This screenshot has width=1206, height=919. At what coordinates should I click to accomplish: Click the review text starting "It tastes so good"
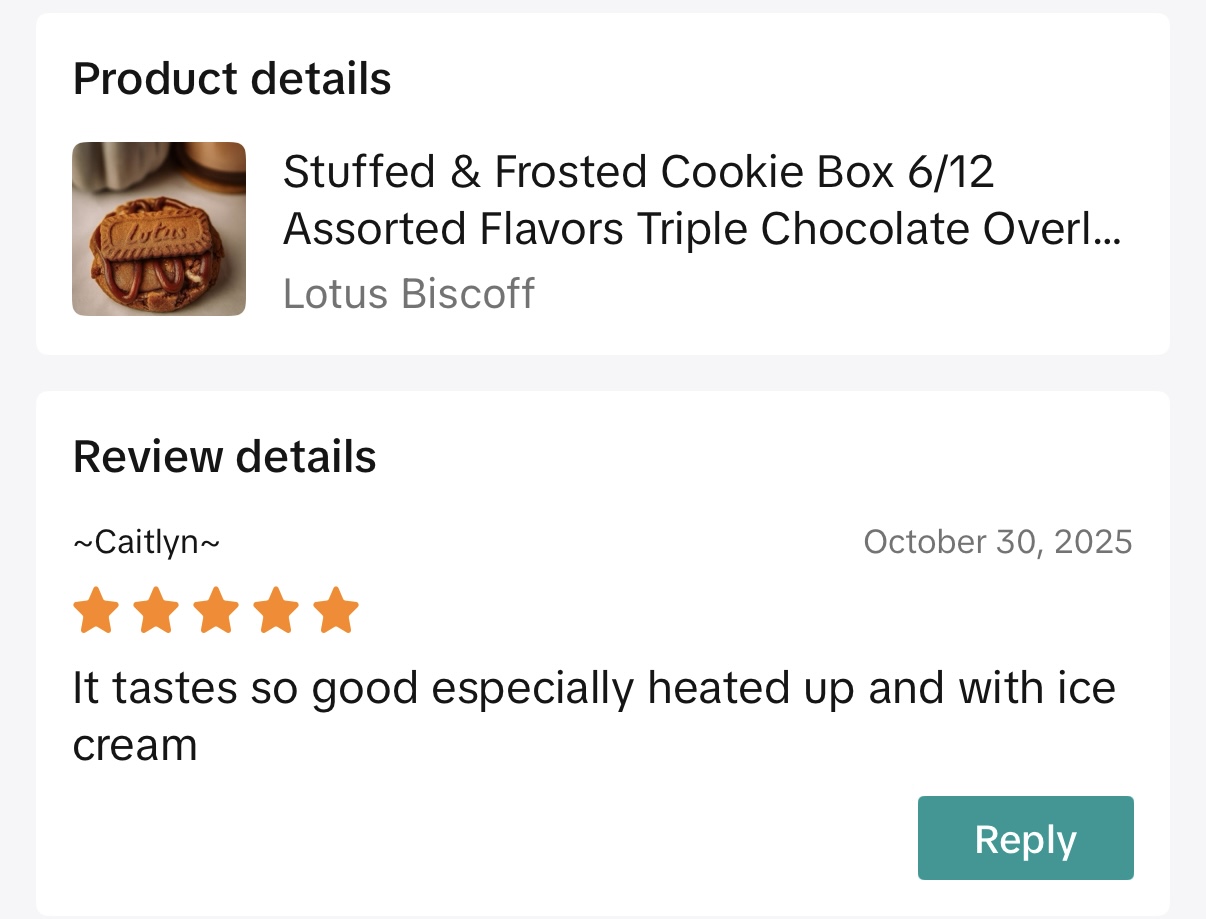(x=593, y=689)
